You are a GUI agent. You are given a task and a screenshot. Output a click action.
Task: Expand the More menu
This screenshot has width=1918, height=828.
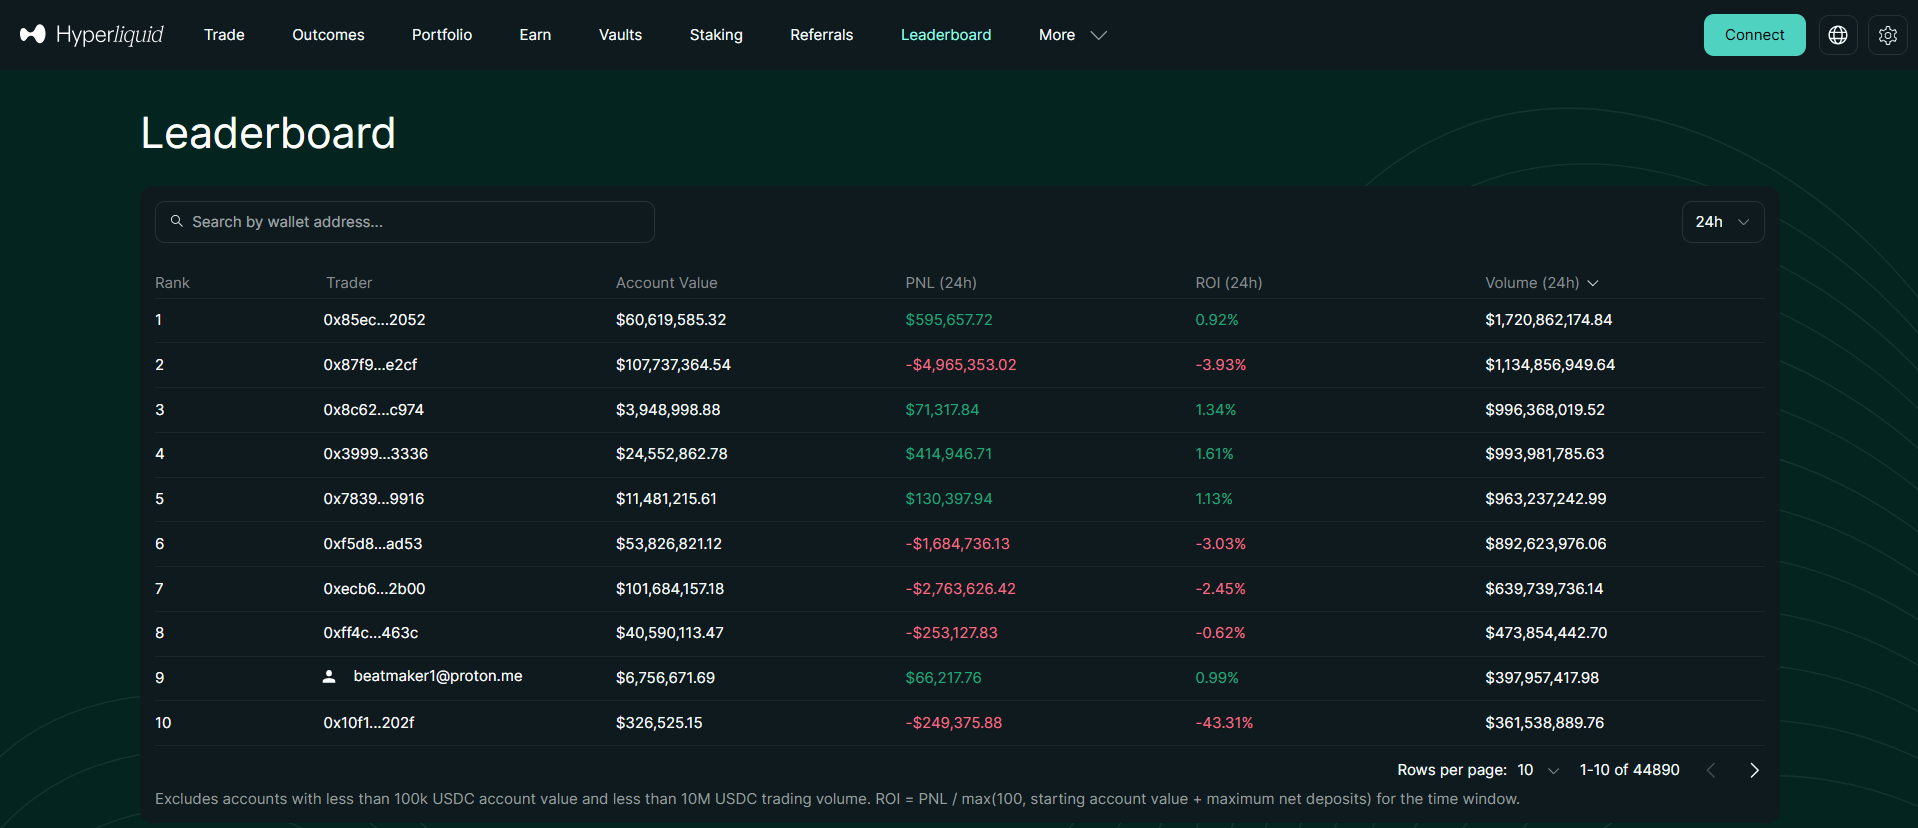pyautogui.click(x=1073, y=35)
